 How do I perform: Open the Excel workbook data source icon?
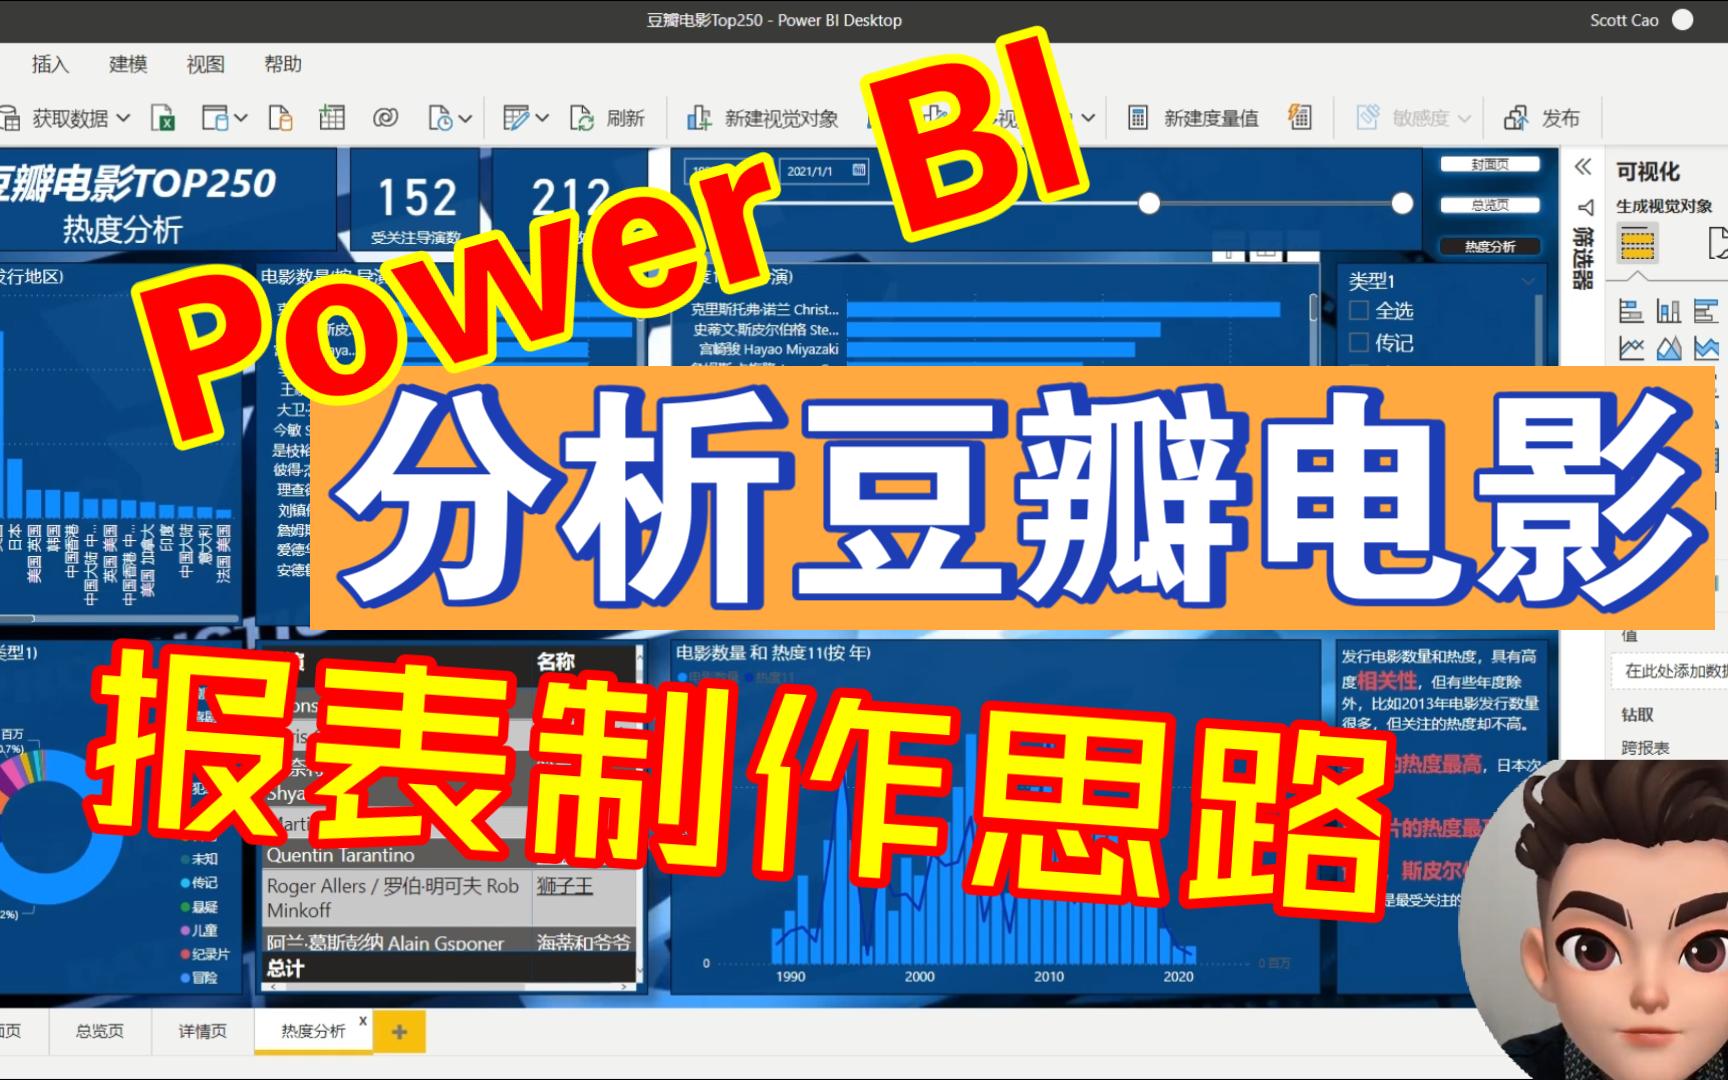click(x=163, y=118)
